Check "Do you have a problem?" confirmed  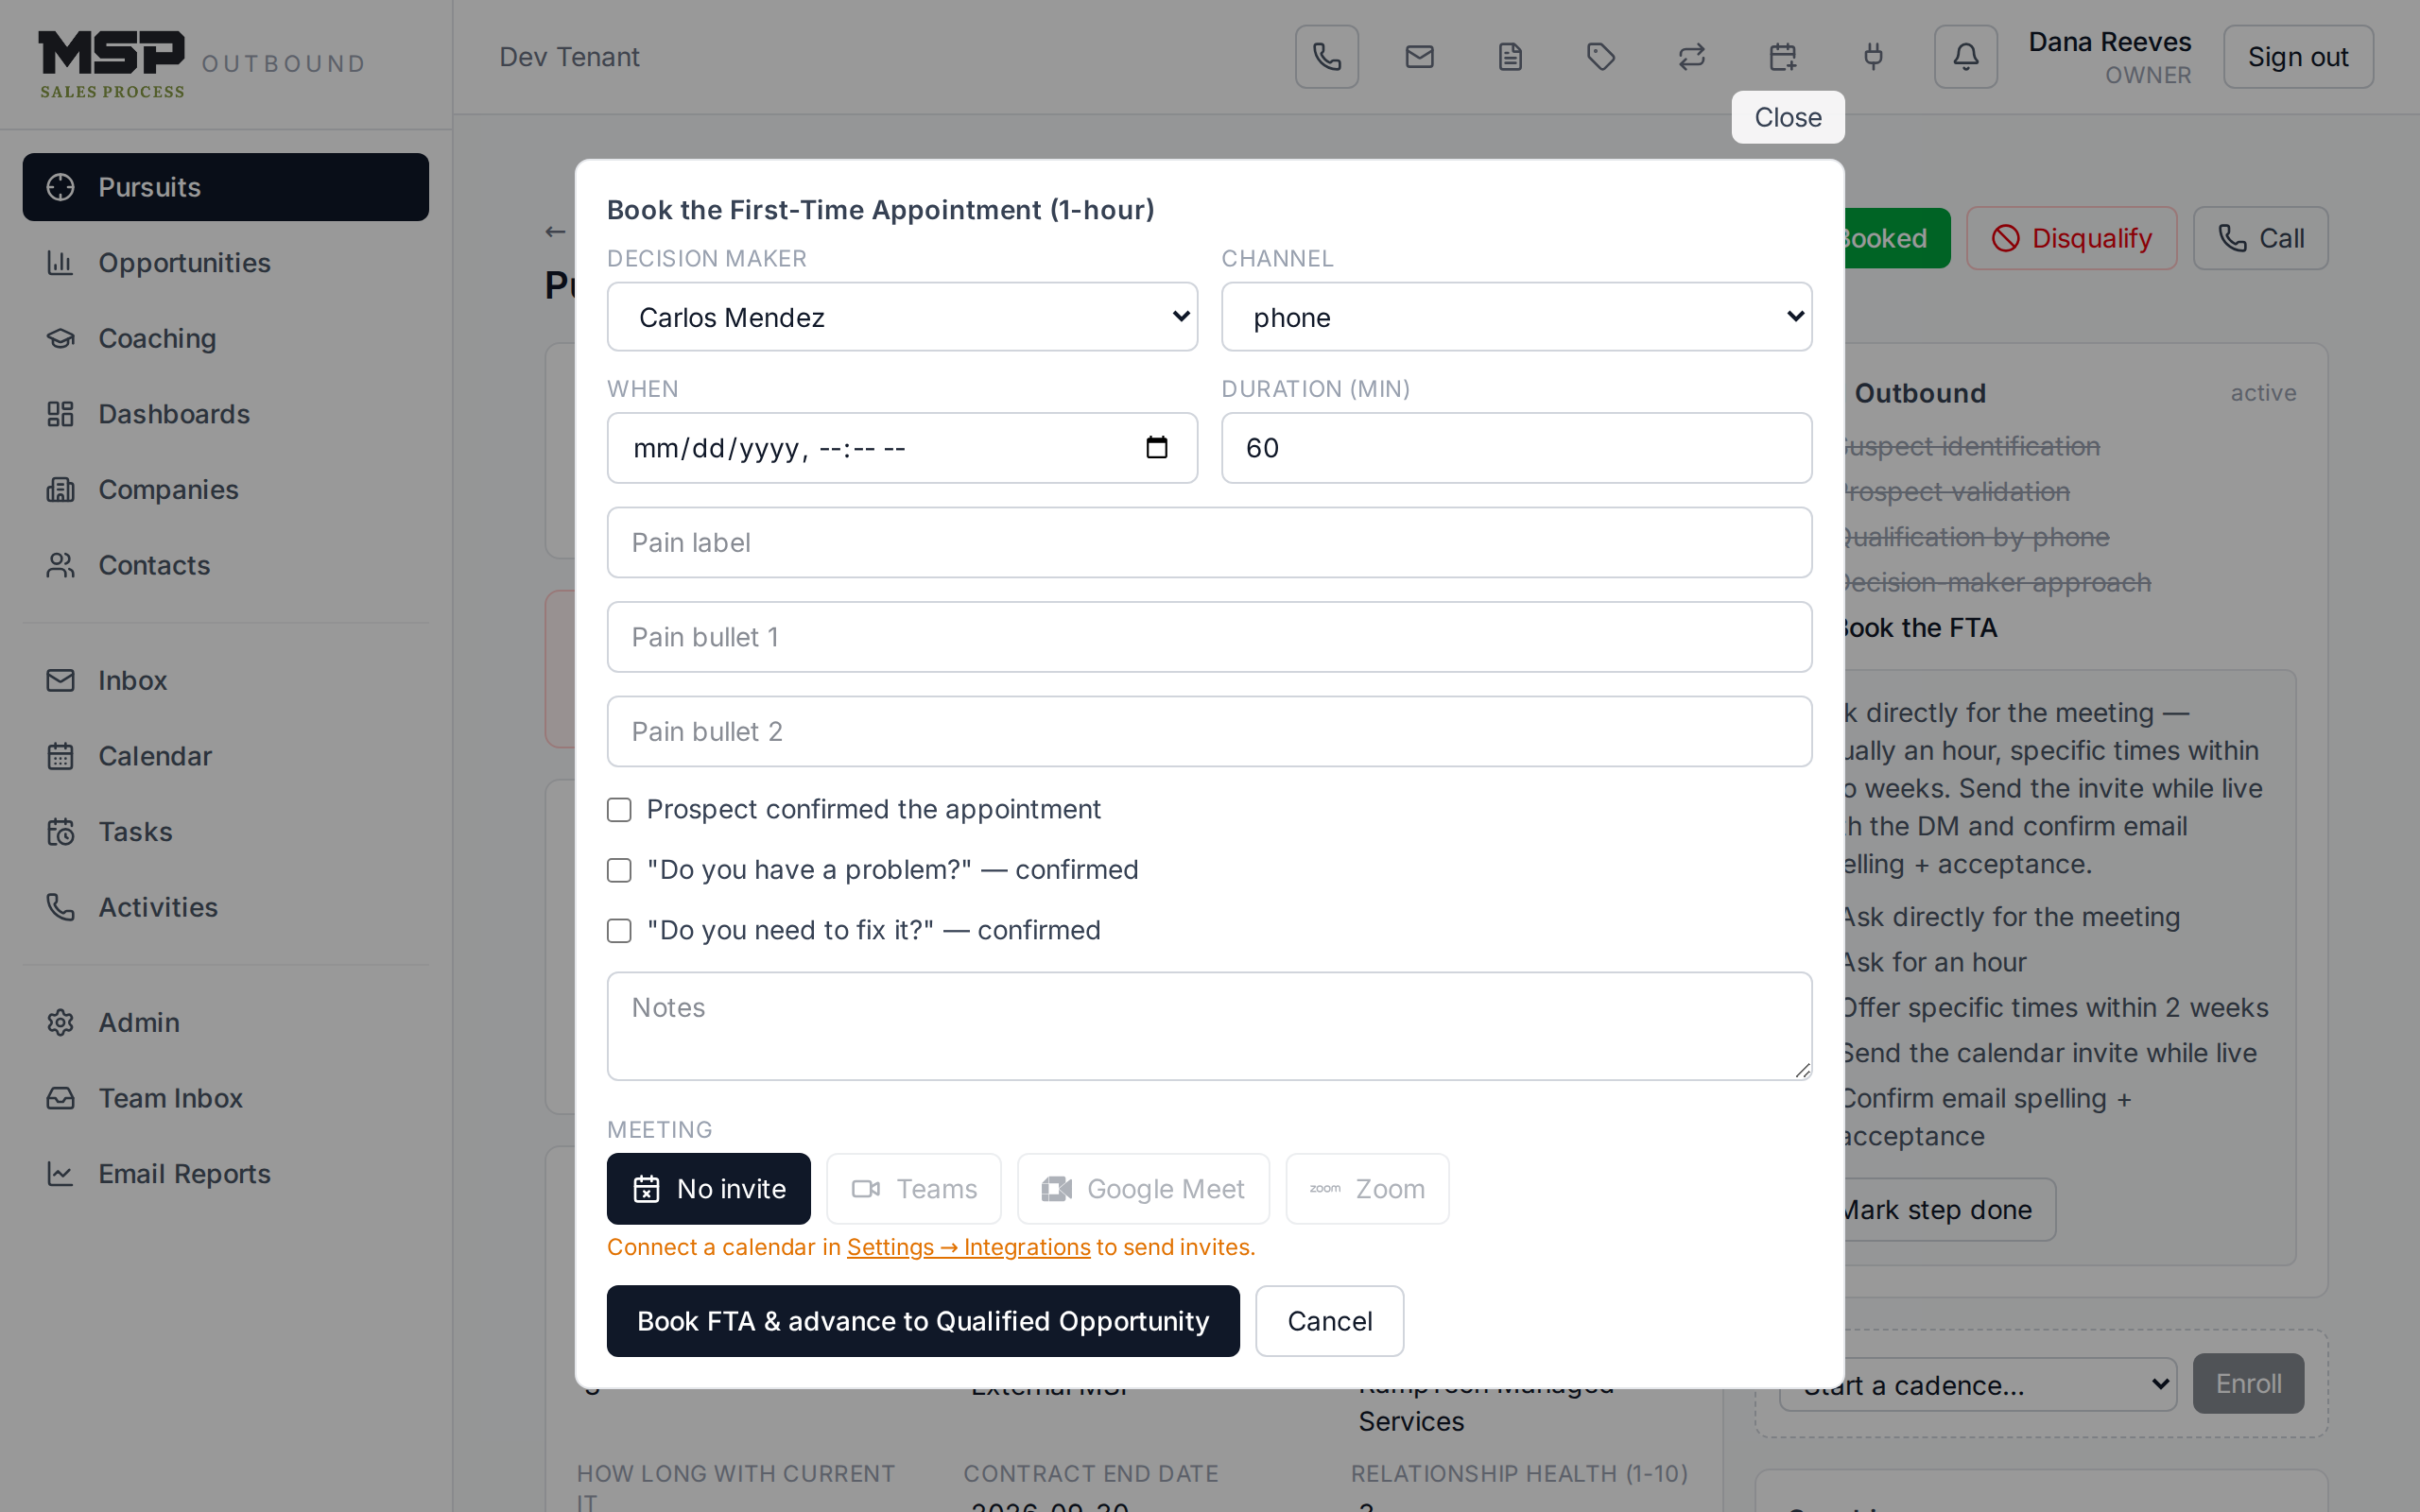(619, 870)
